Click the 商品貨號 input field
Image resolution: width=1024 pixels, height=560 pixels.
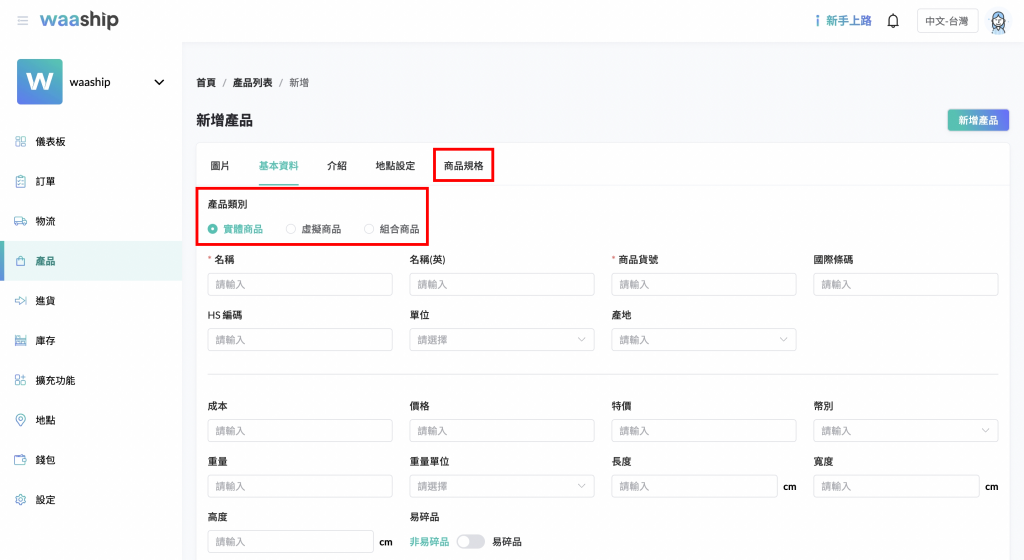click(703, 285)
